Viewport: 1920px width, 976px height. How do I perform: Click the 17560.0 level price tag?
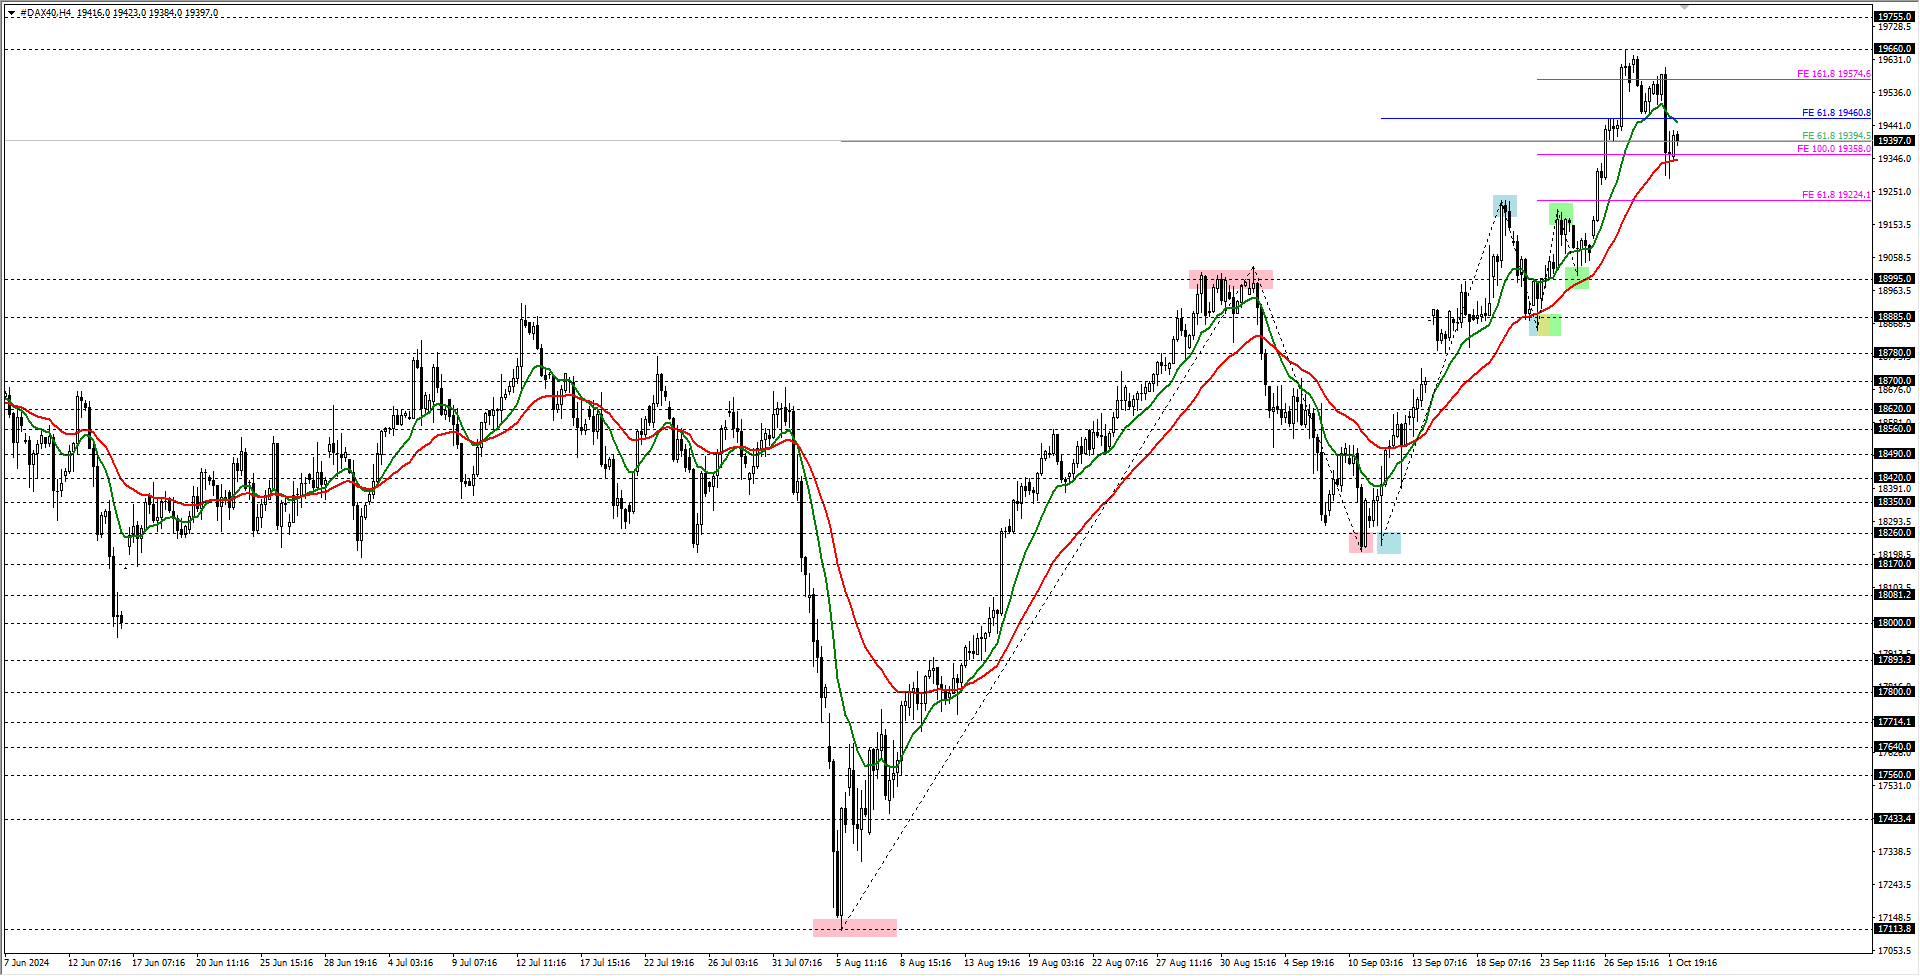tap(1894, 775)
